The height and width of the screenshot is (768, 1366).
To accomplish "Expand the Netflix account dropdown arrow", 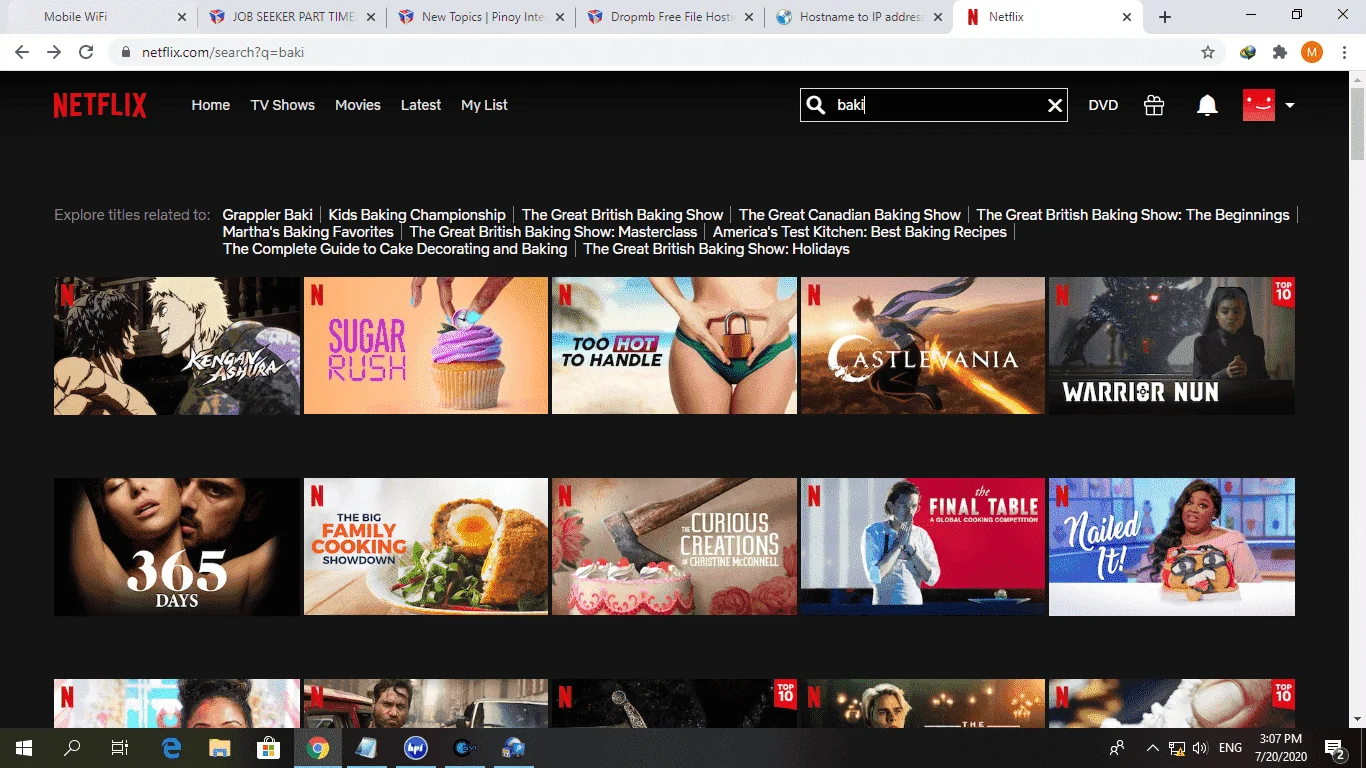I will click(1290, 105).
